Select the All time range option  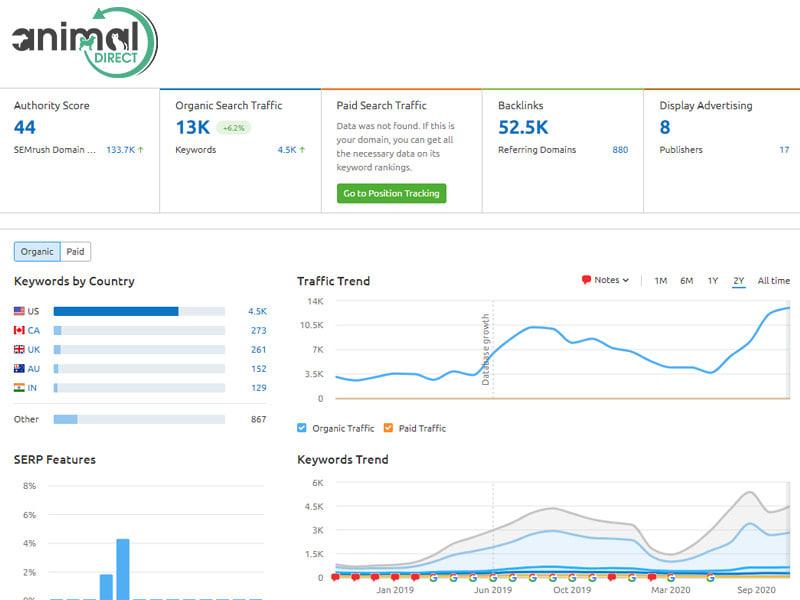(x=774, y=281)
